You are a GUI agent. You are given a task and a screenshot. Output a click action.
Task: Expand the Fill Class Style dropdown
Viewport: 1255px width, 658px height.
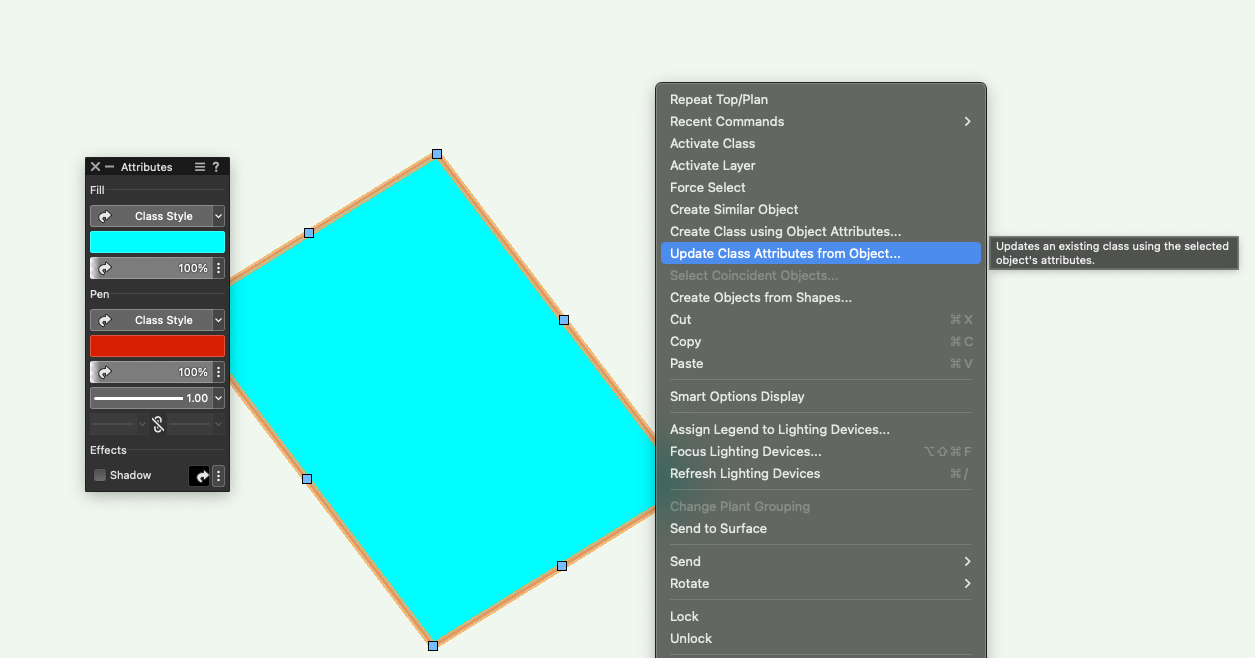tap(219, 216)
